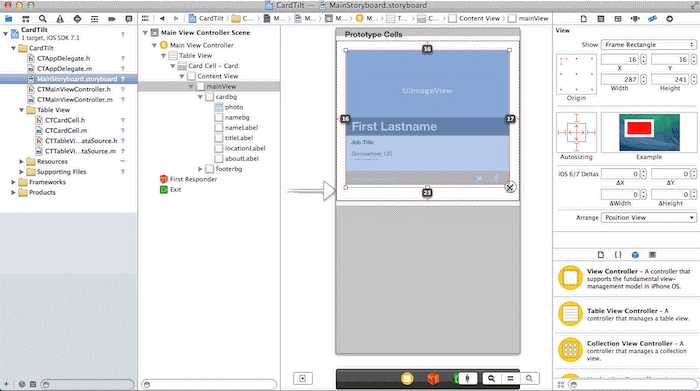Select CTCardCell.h file
This screenshot has height=391, width=700.
pos(65,120)
